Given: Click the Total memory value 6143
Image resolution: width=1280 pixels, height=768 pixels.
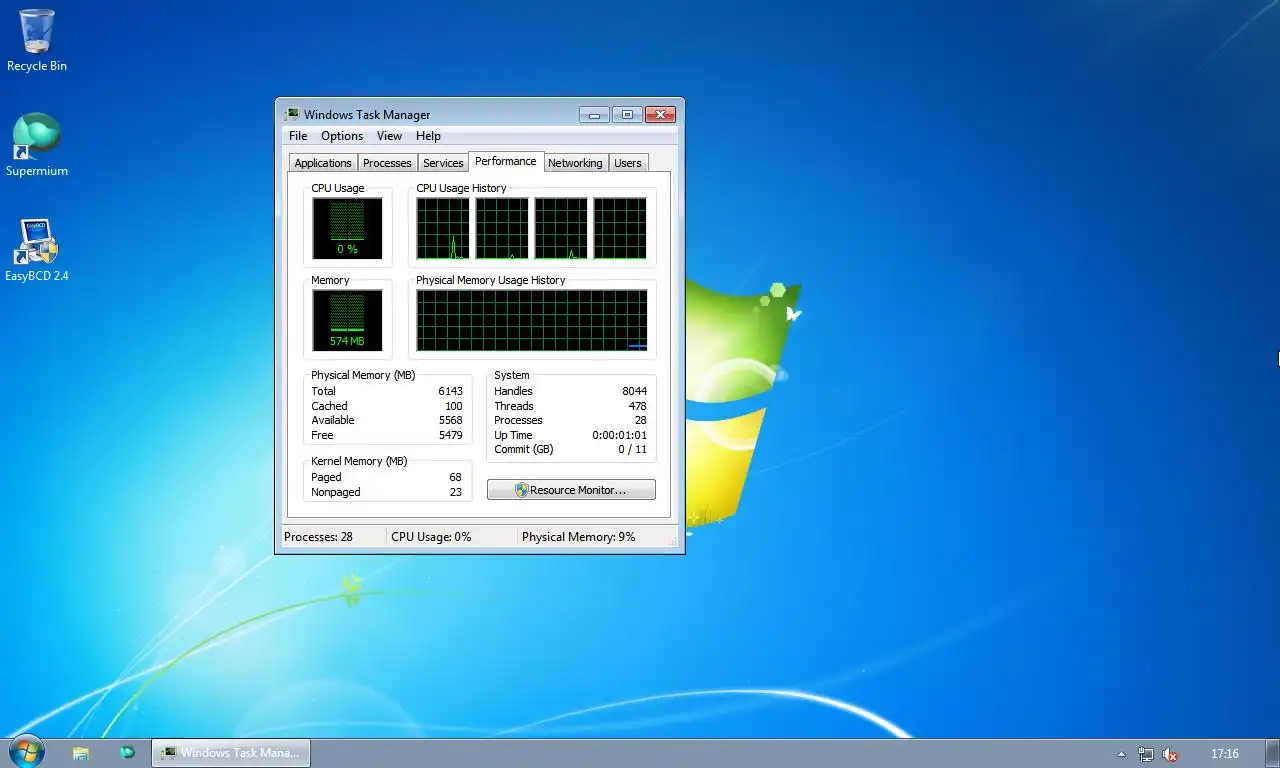Looking at the screenshot, I should coord(450,391).
